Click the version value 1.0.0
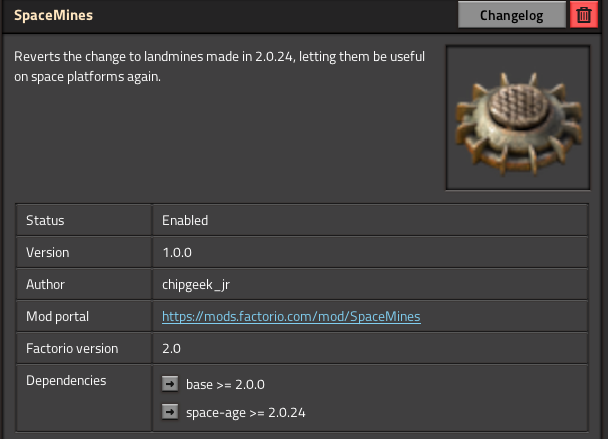Image resolution: width=608 pixels, height=439 pixels. click(x=177, y=252)
